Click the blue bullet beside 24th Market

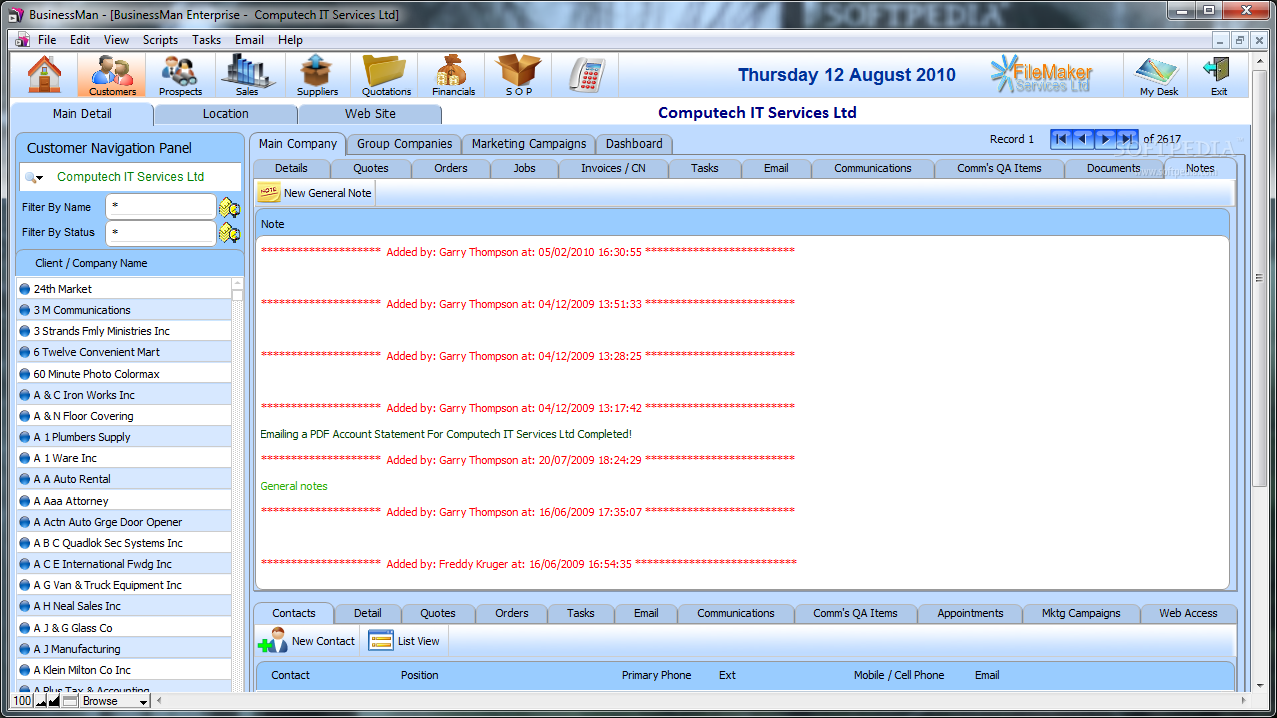point(25,289)
